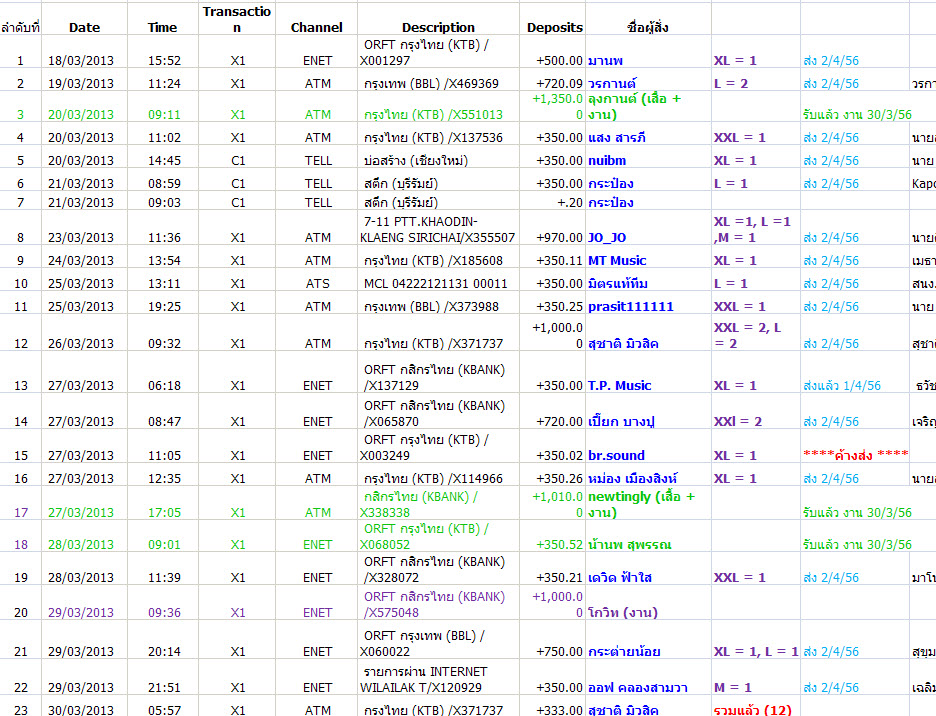Click the deposit cell +.20
The image size is (936, 716).
[x=552, y=202]
